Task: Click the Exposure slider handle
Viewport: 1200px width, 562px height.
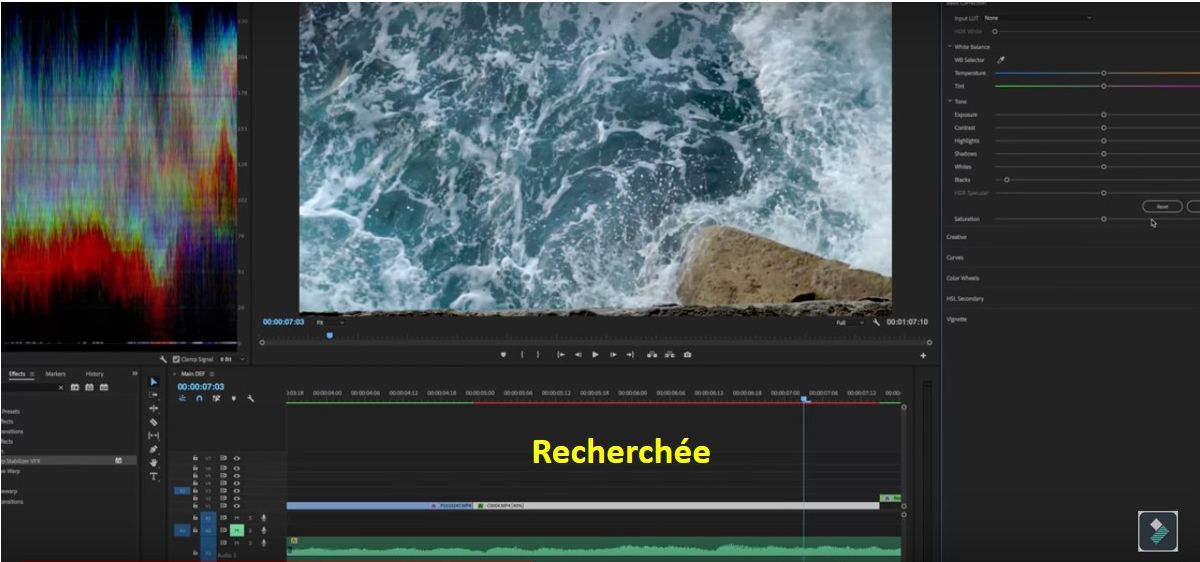Action: pos(1104,115)
